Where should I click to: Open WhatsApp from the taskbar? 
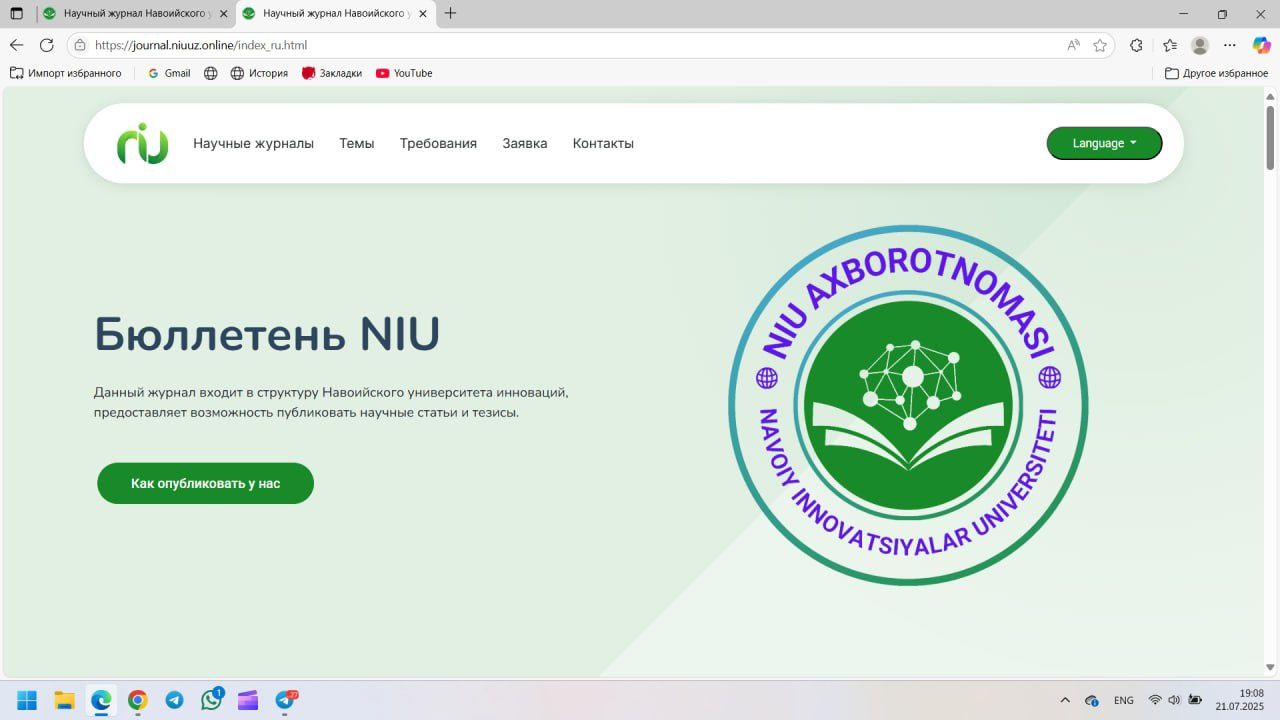[211, 700]
